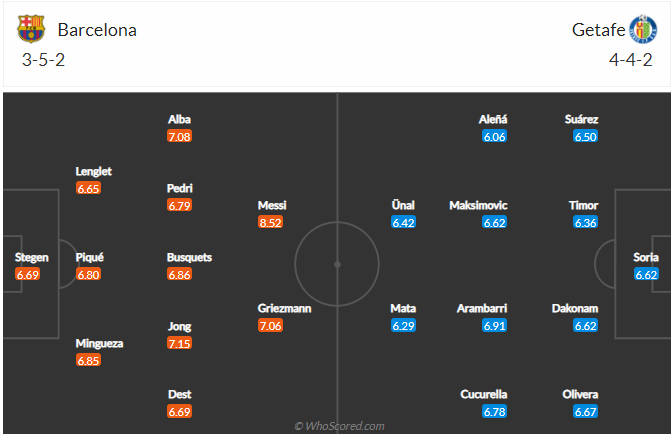671x434 pixels.
Task: Click Jong's 7.15 rating badge
Action: point(180,343)
